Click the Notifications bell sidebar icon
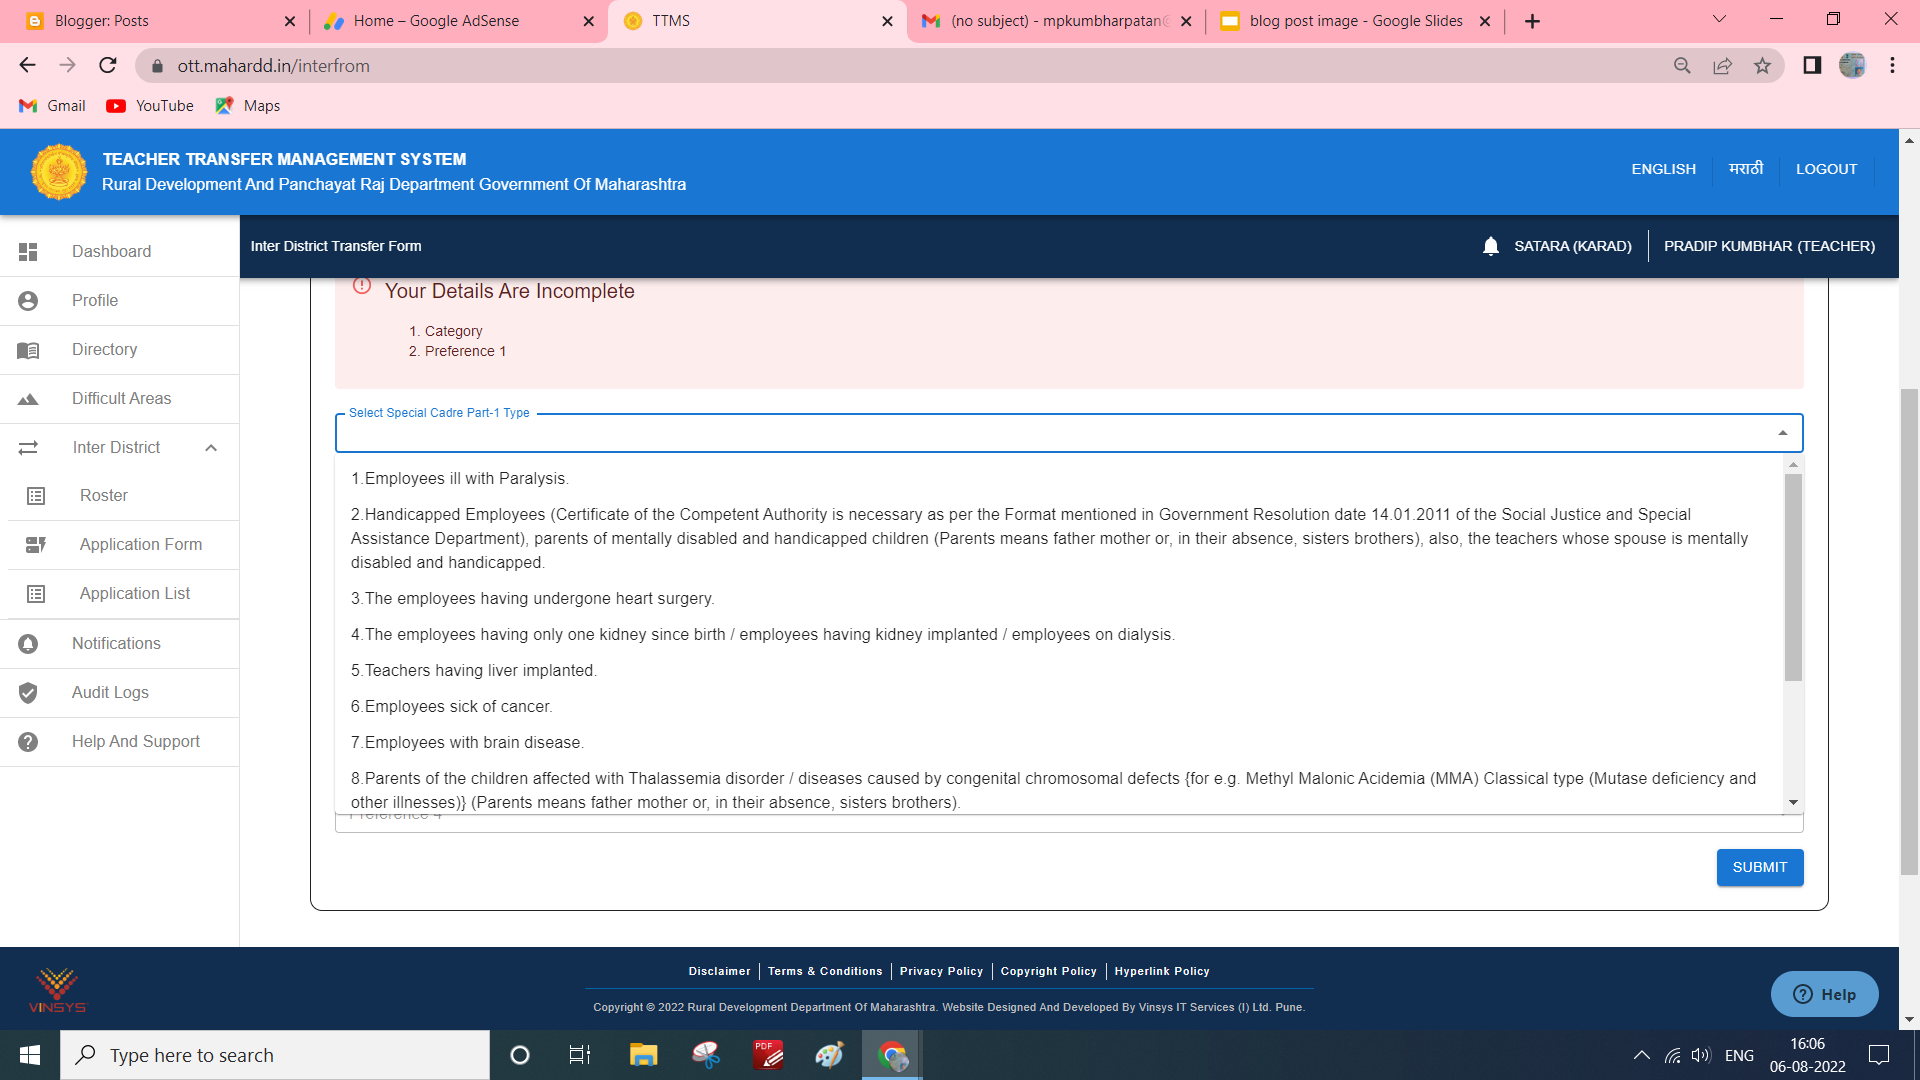The image size is (1920, 1080). point(28,644)
